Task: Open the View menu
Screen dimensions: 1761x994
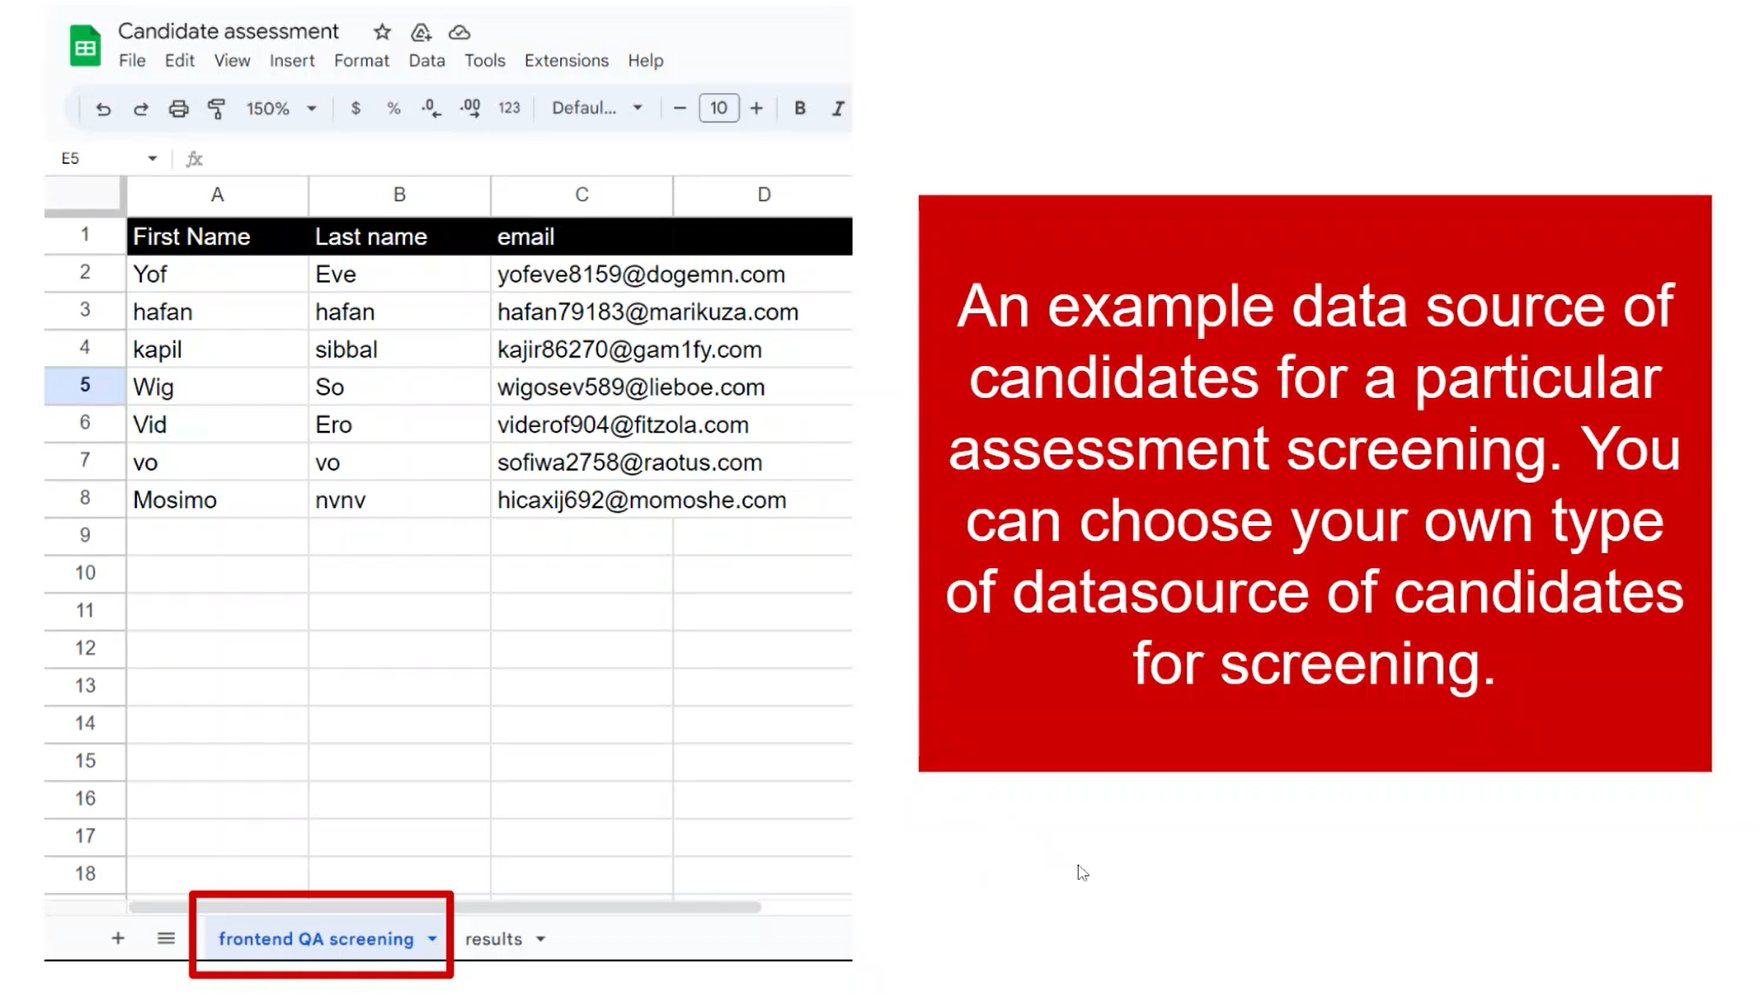Action: pyautogui.click(x=232, y=60)
